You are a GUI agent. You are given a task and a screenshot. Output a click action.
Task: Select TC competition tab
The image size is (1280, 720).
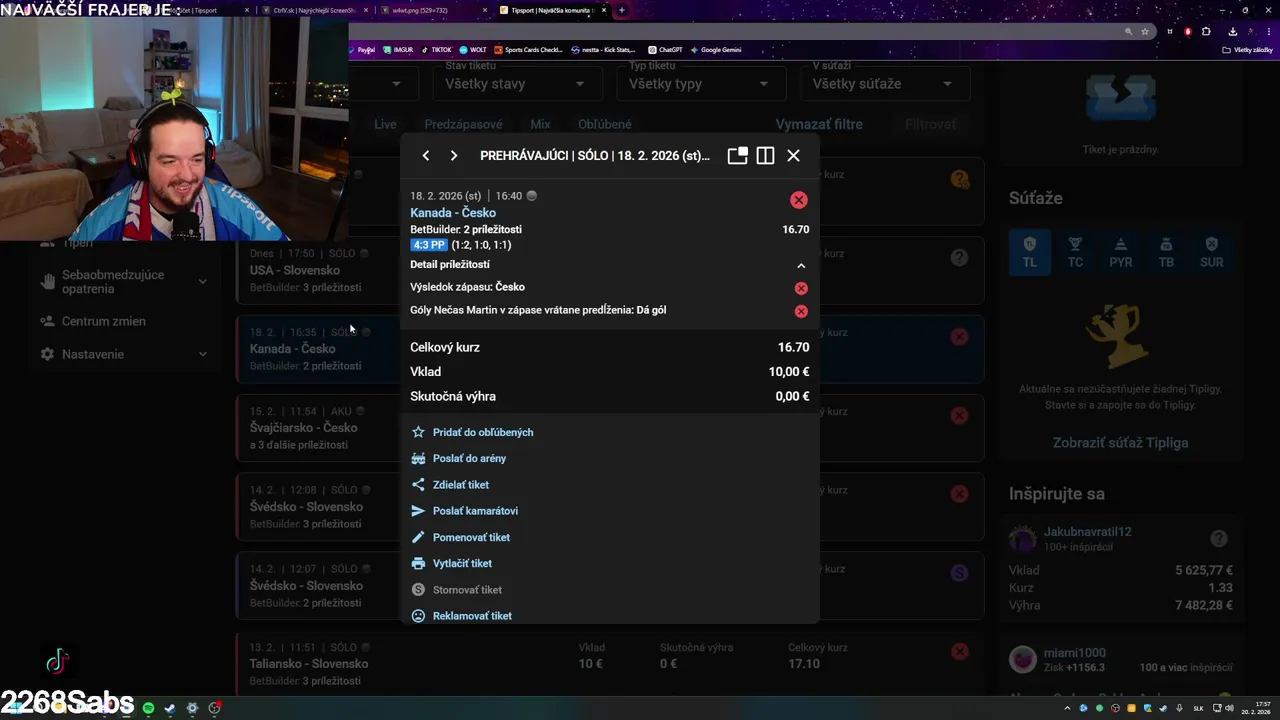pyautogui.click(x=1075, y=252)
